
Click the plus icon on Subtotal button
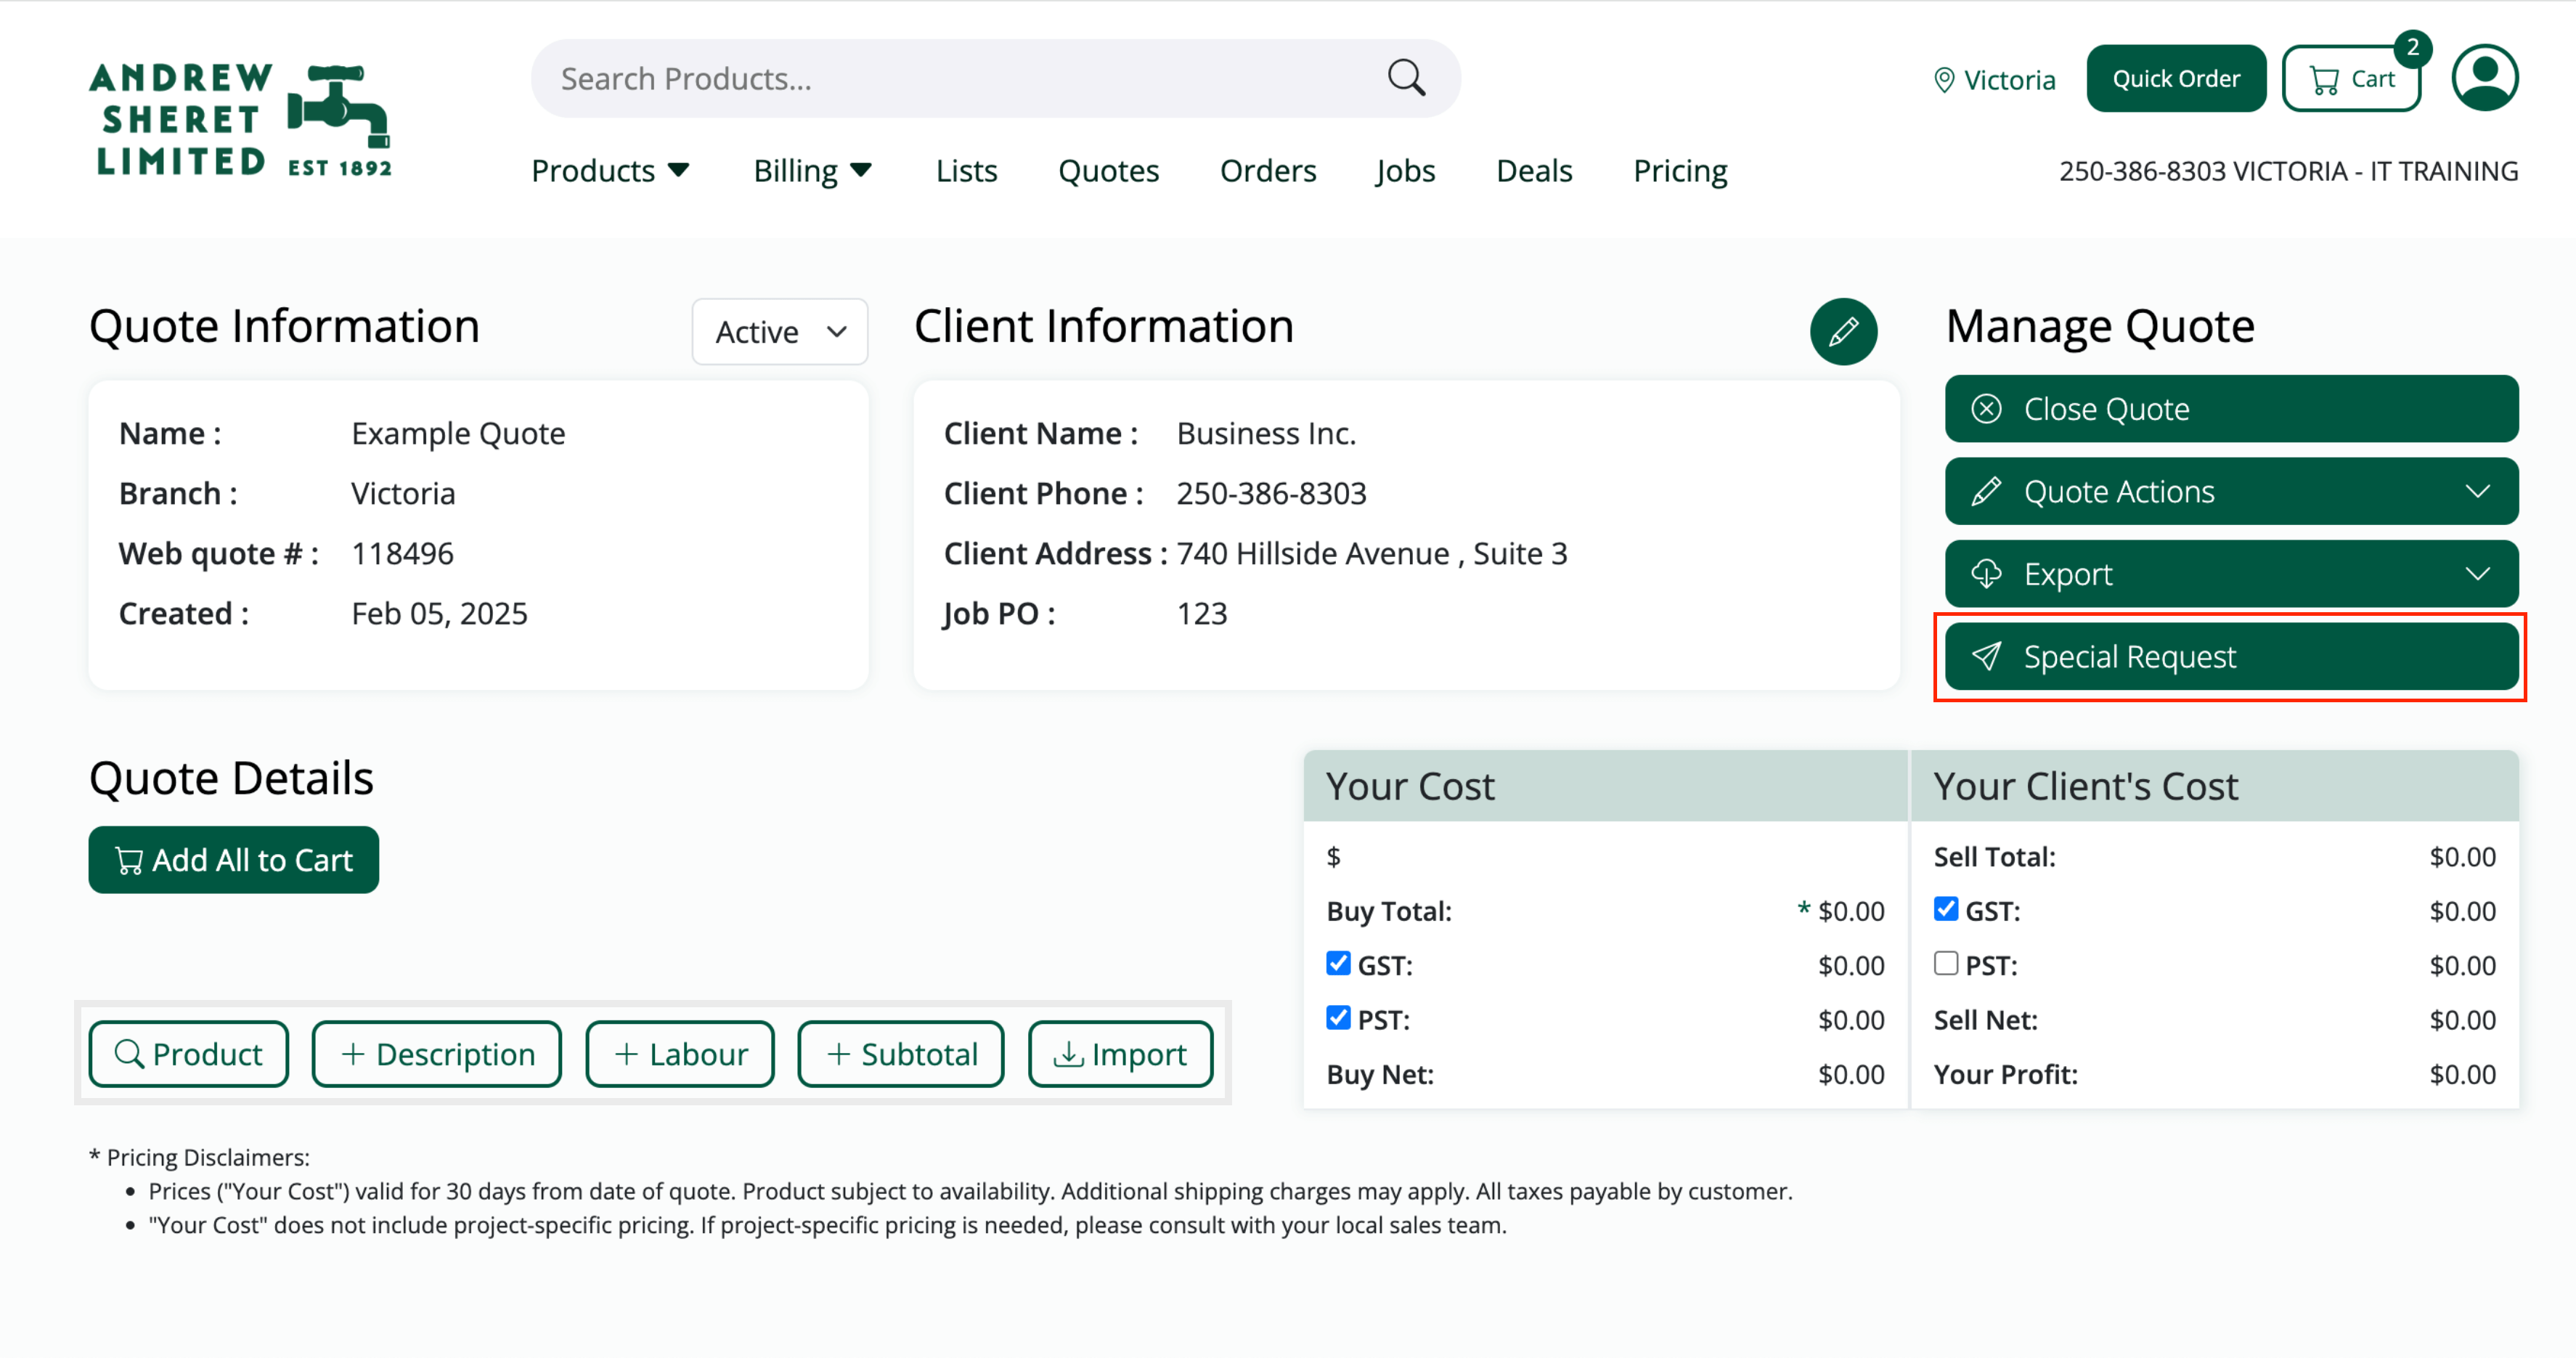click(838, 1054)
